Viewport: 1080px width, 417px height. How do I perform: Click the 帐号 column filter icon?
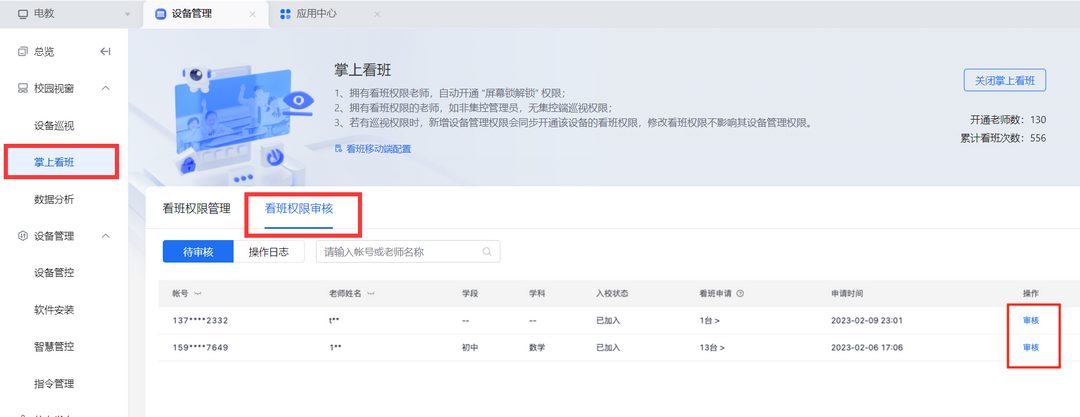point(197,294)
